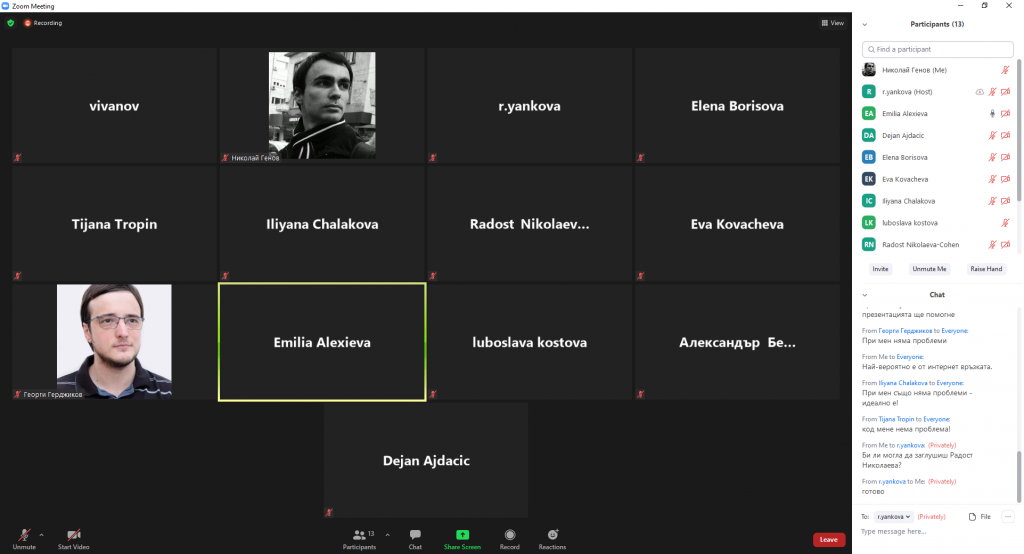Click the Invite button

(880, 269)
